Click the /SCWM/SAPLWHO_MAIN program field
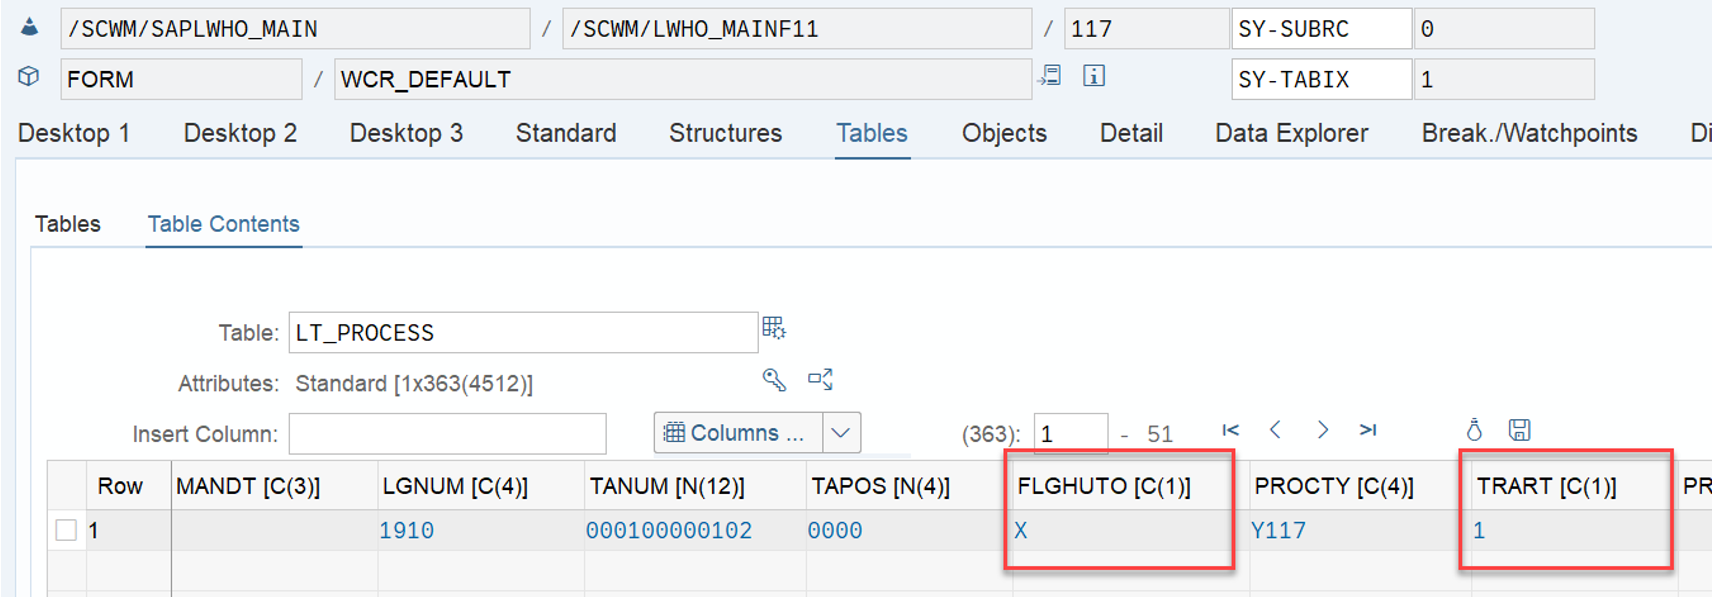 tap(295, 29)
